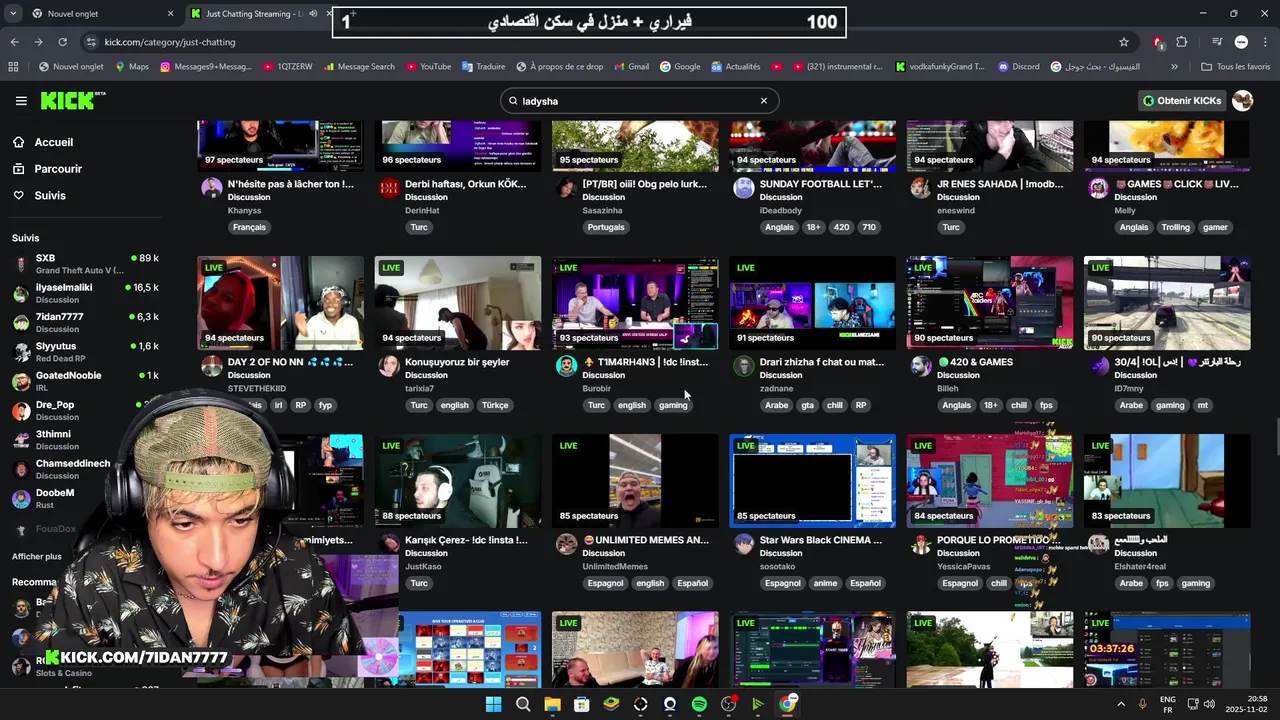Filter by the 'Portugais' tag

[606, 227]
